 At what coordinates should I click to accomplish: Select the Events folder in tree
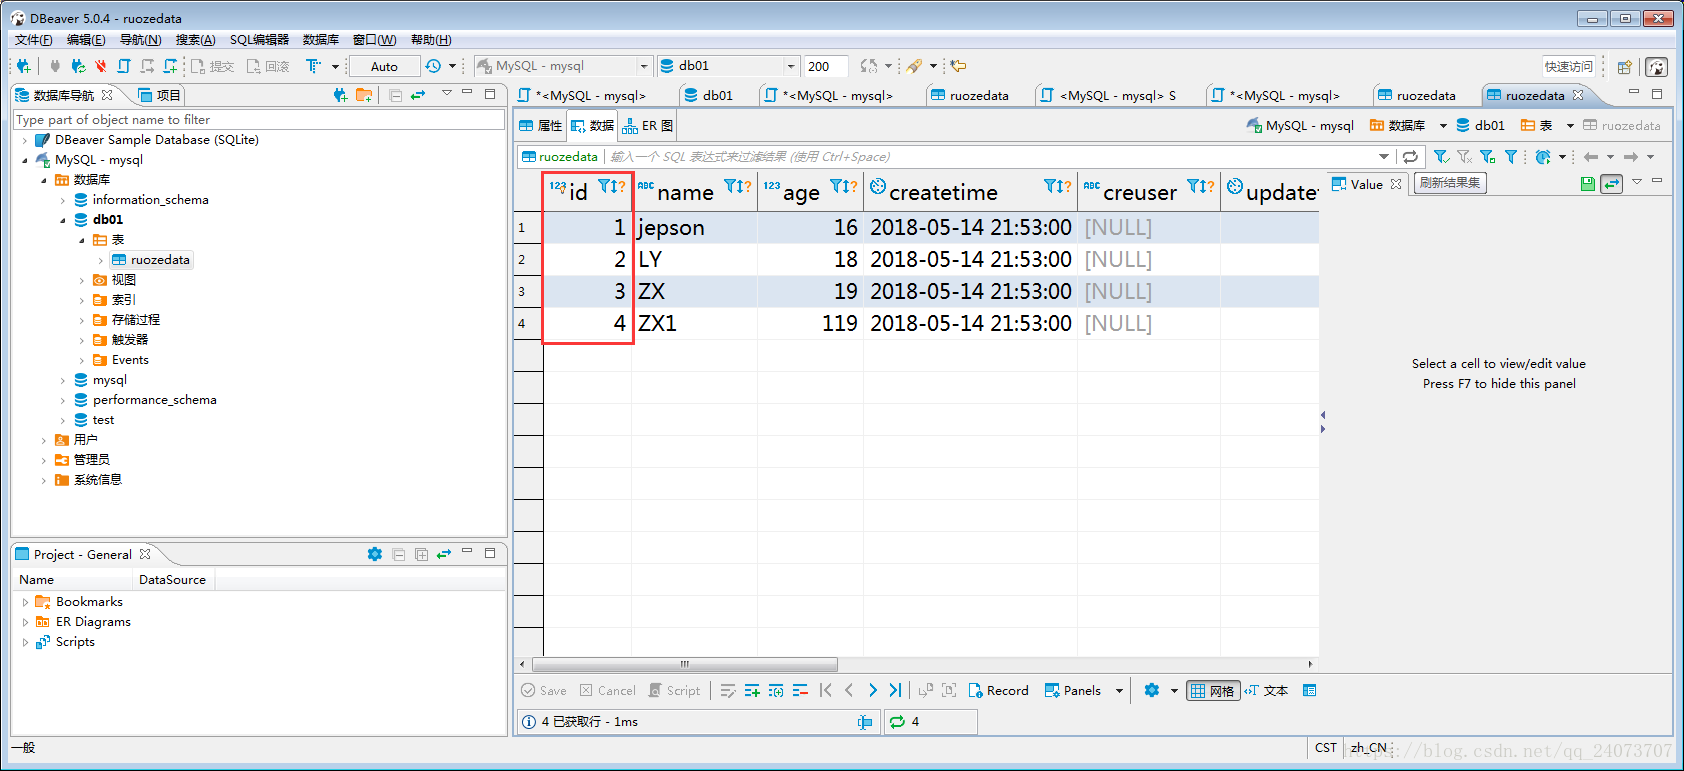[x=121, y=360]
